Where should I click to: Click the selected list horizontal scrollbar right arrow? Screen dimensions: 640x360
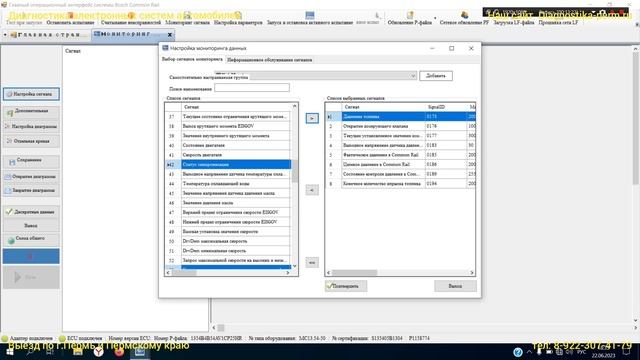(x=472, y=273)
